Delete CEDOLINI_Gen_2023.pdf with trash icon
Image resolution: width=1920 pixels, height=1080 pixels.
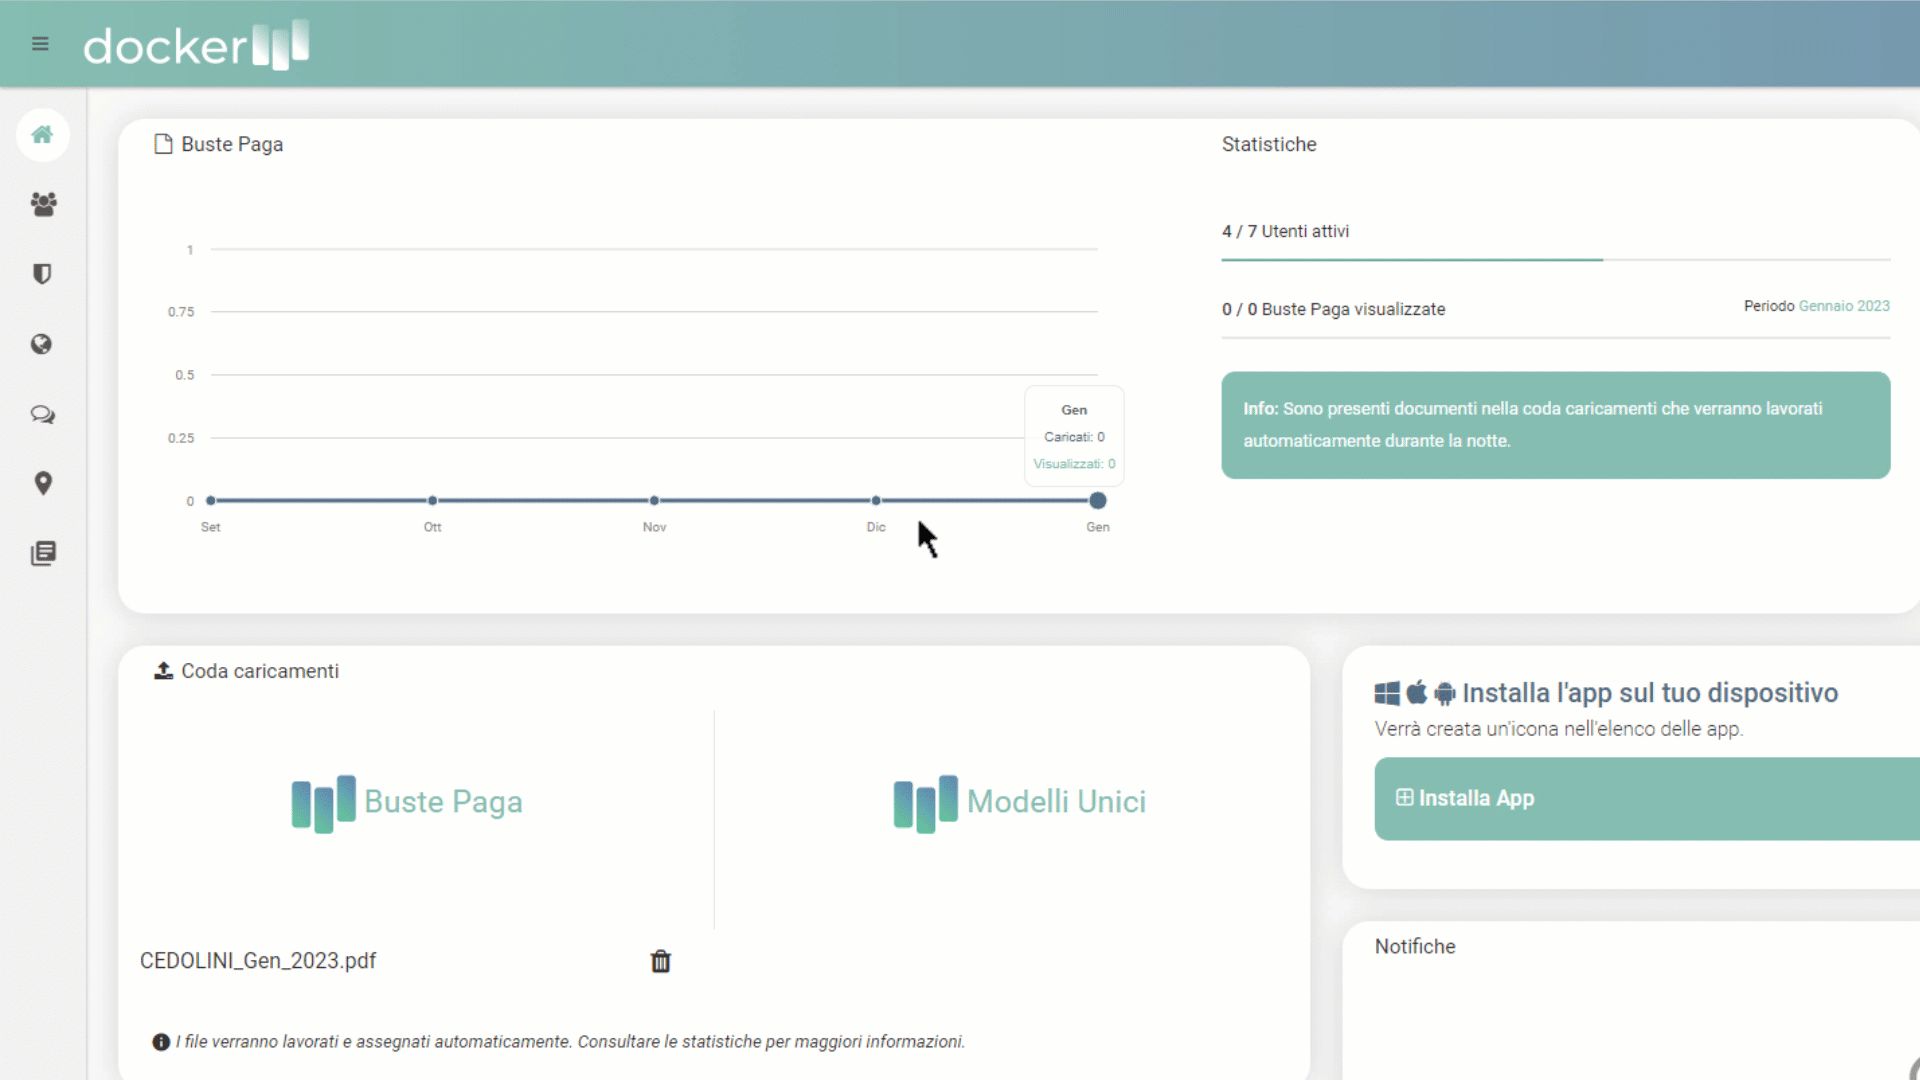click(x=660, y=961)
